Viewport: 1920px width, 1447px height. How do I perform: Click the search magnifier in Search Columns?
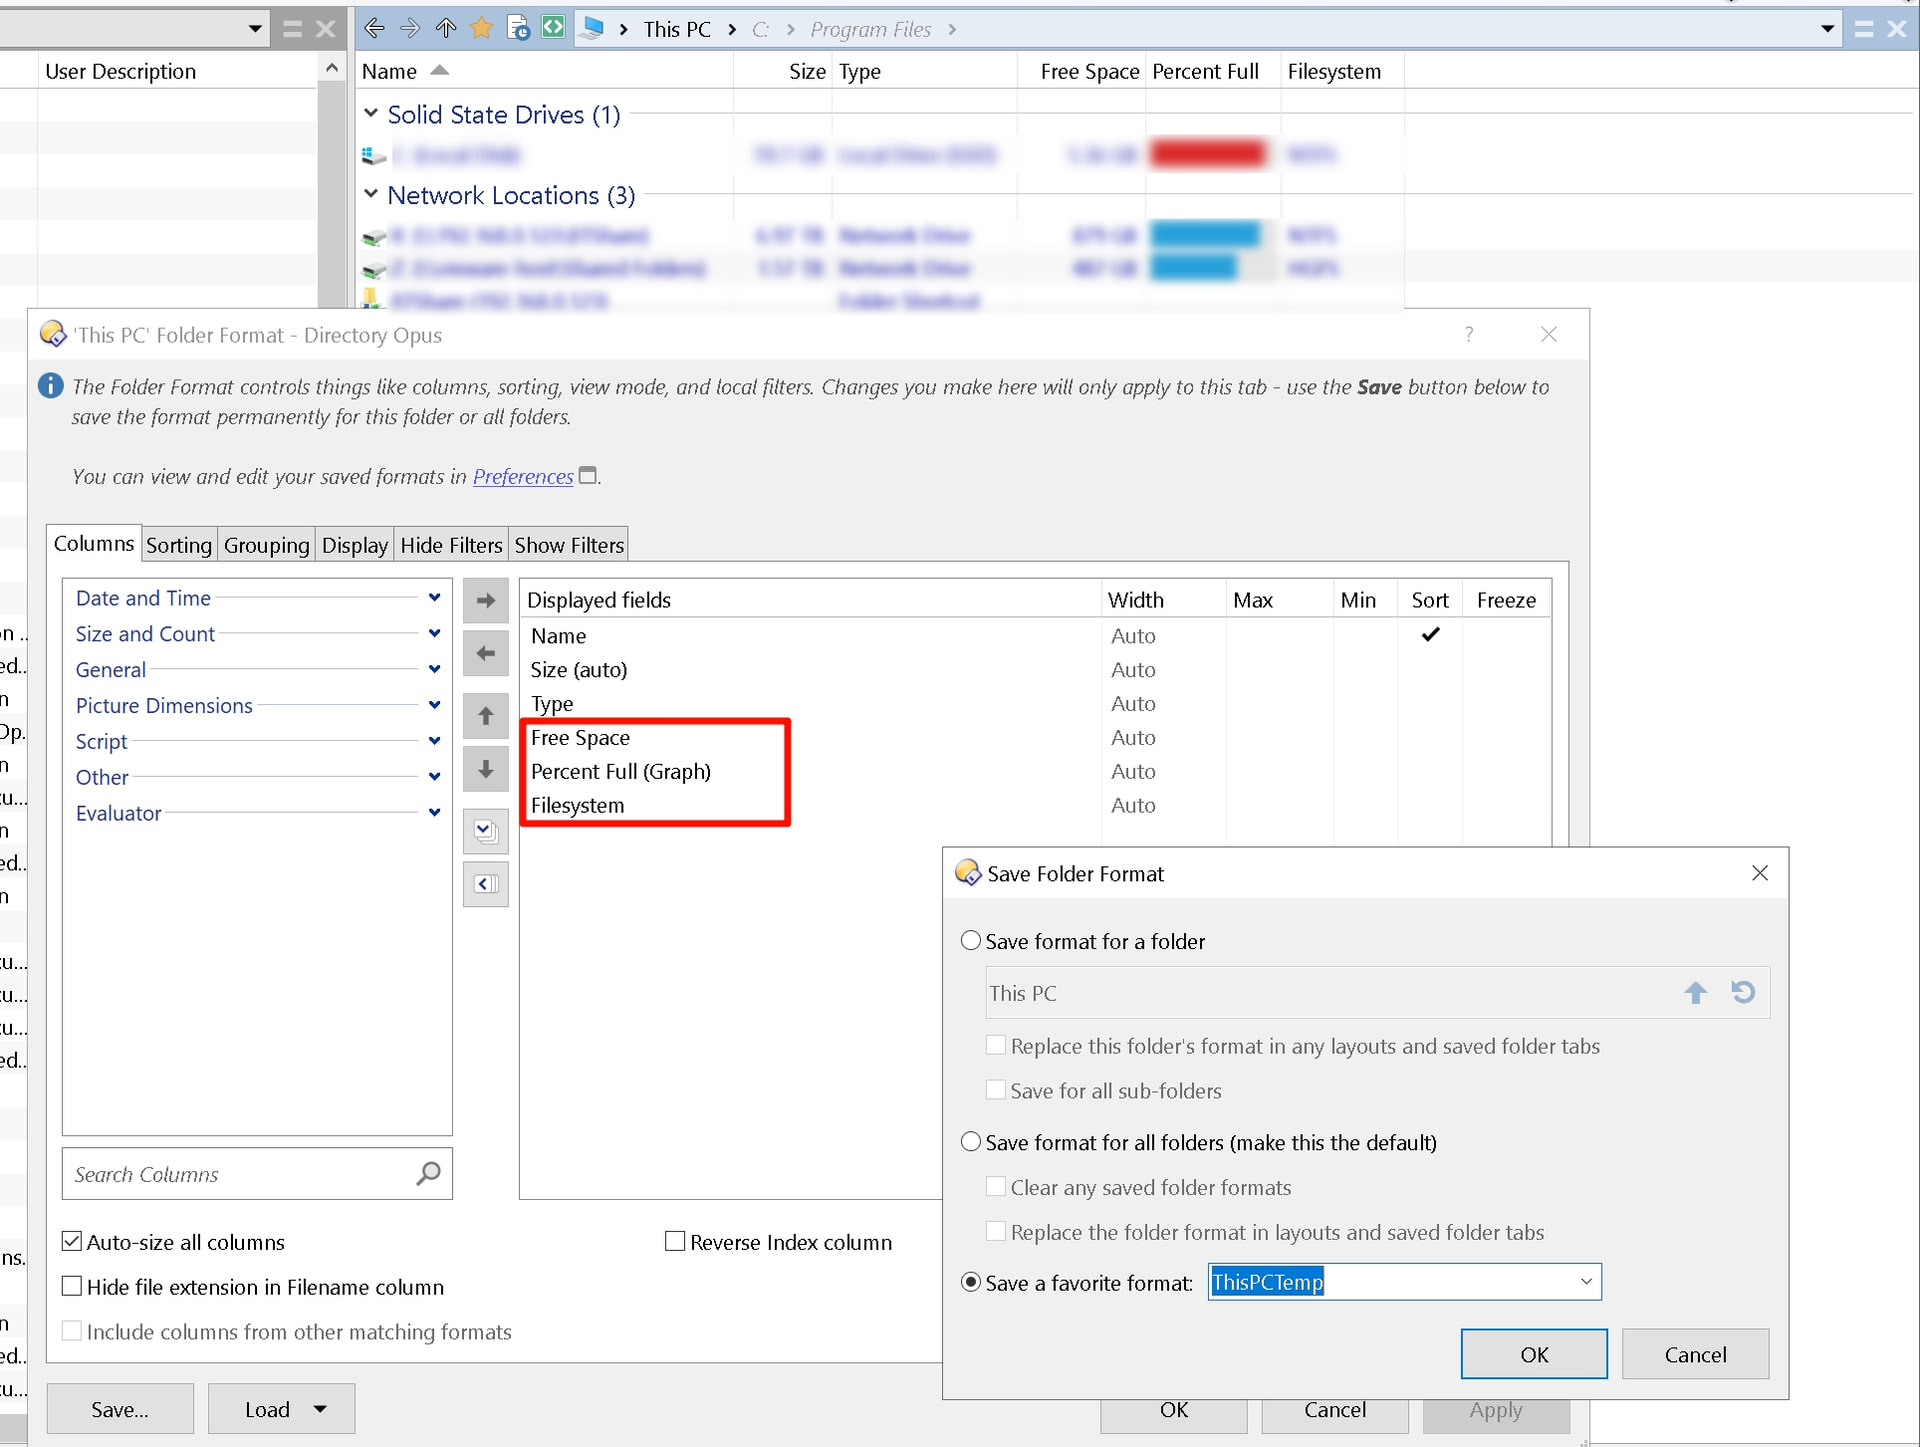(428, 1173)
